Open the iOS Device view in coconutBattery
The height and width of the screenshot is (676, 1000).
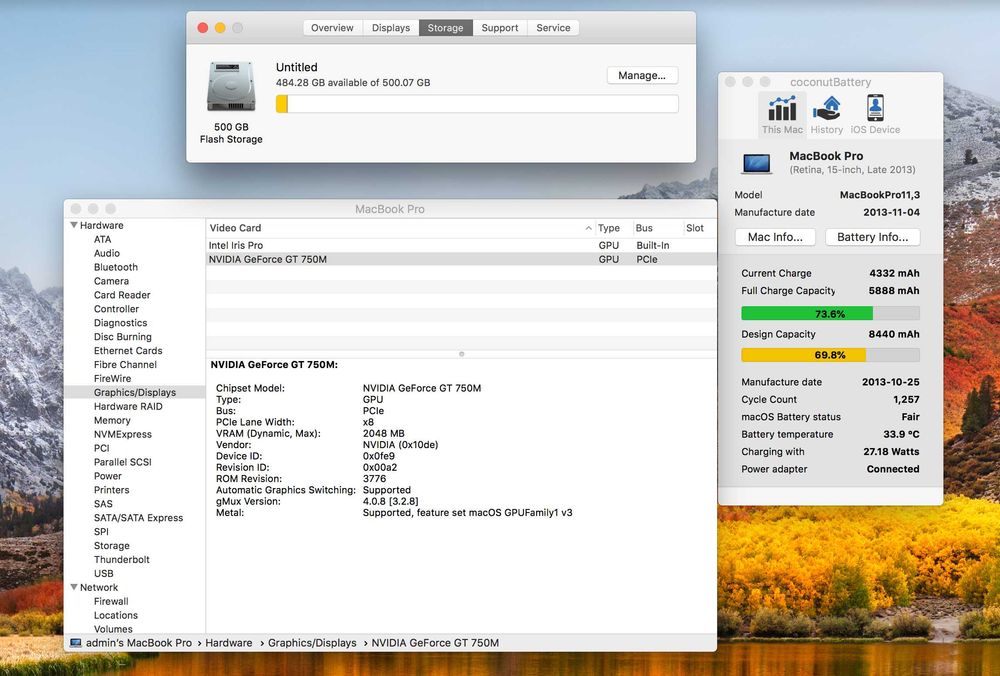tap(875, 114)
